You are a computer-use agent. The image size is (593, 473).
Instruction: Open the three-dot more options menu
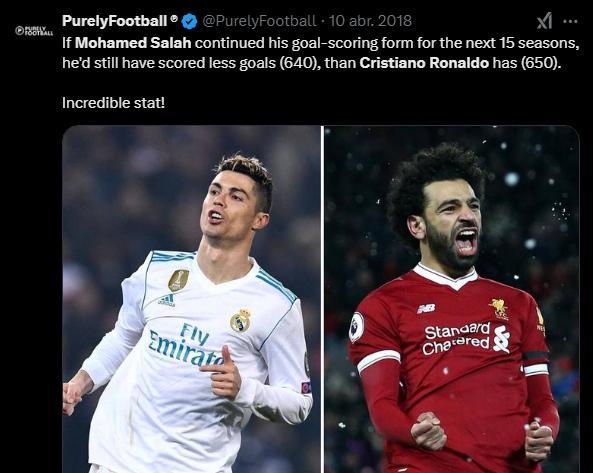pyautogui.click(x=570, y=22)
